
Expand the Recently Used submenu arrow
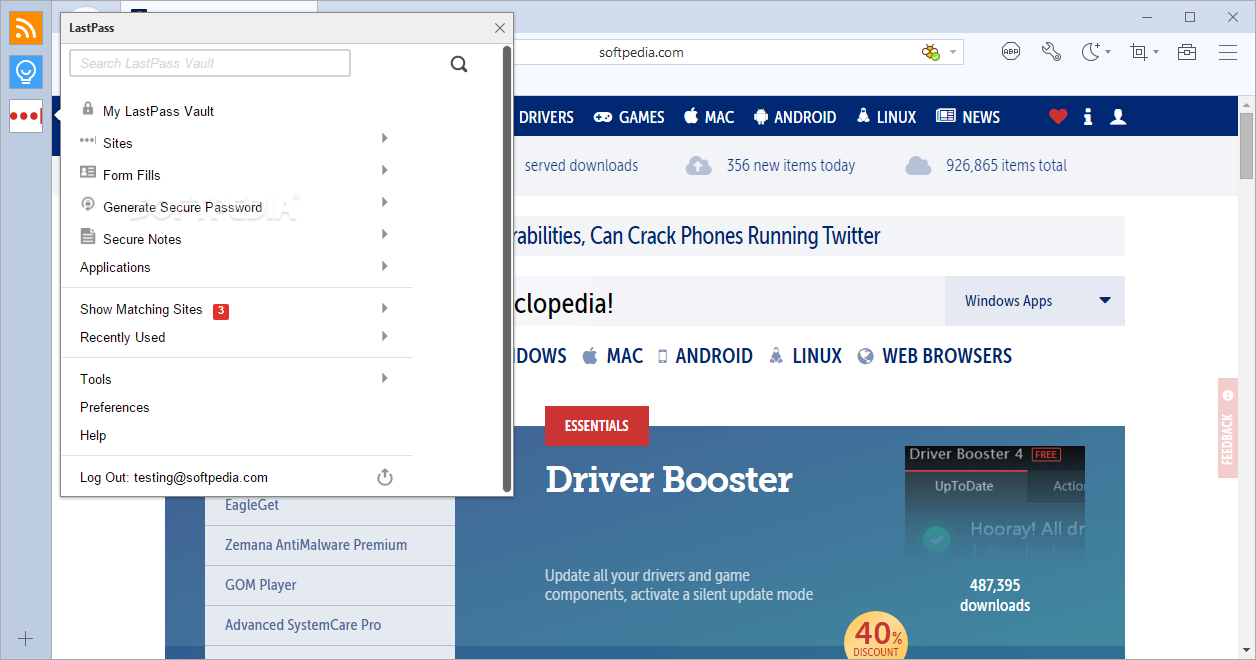(x=385, y=336)
